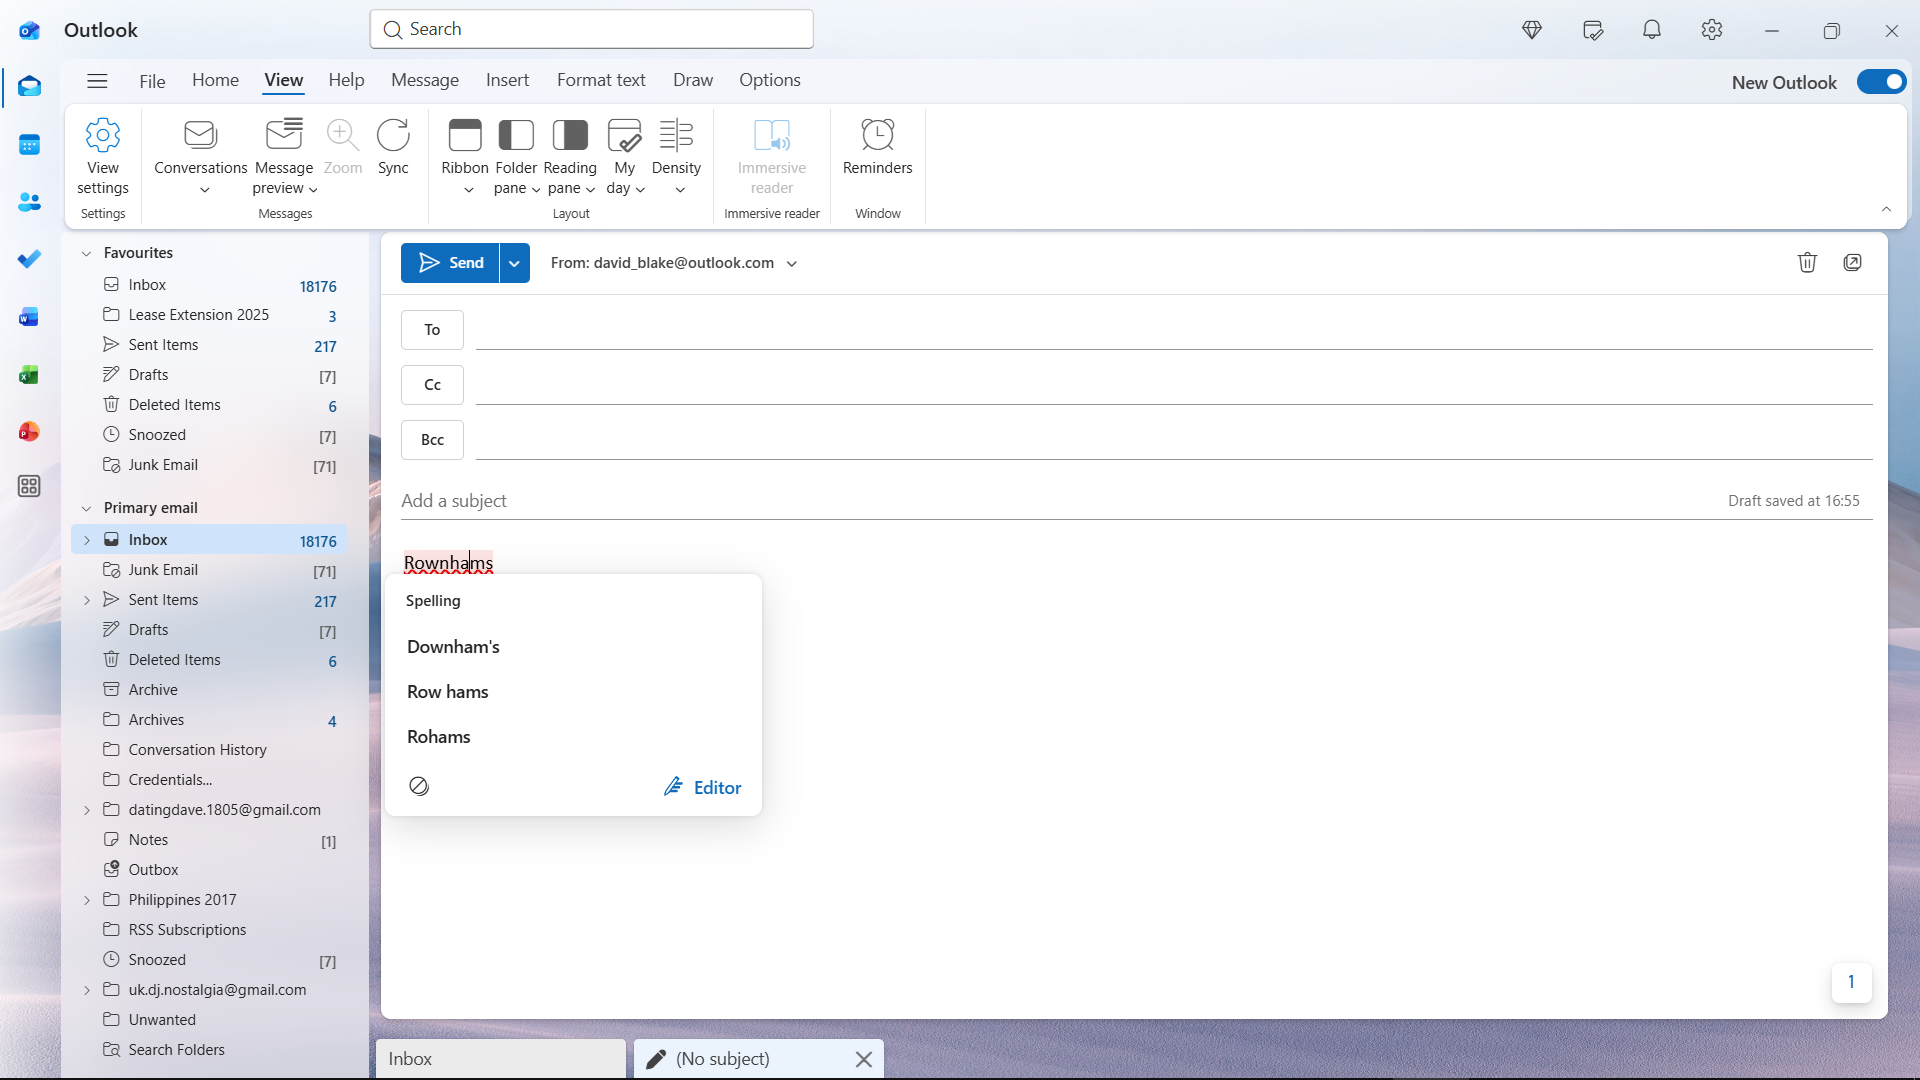
Task: Open the notifications bell
Action: click(x=1651, y=30)
